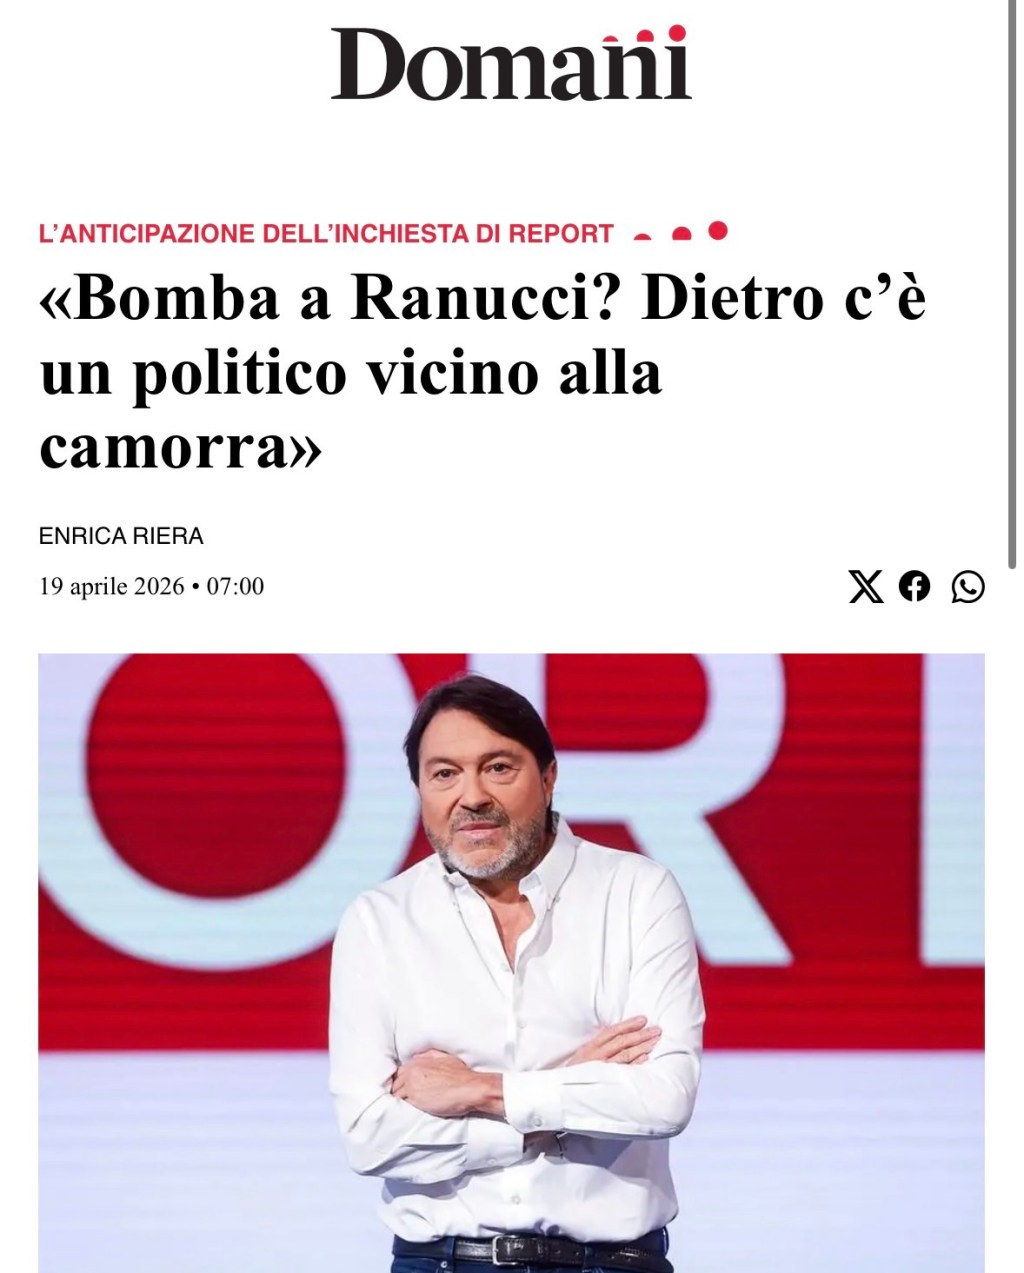Screen dimensions: 1024x1273
Task: Click the word "camorra" in the headline
Action: coord(164,449)
